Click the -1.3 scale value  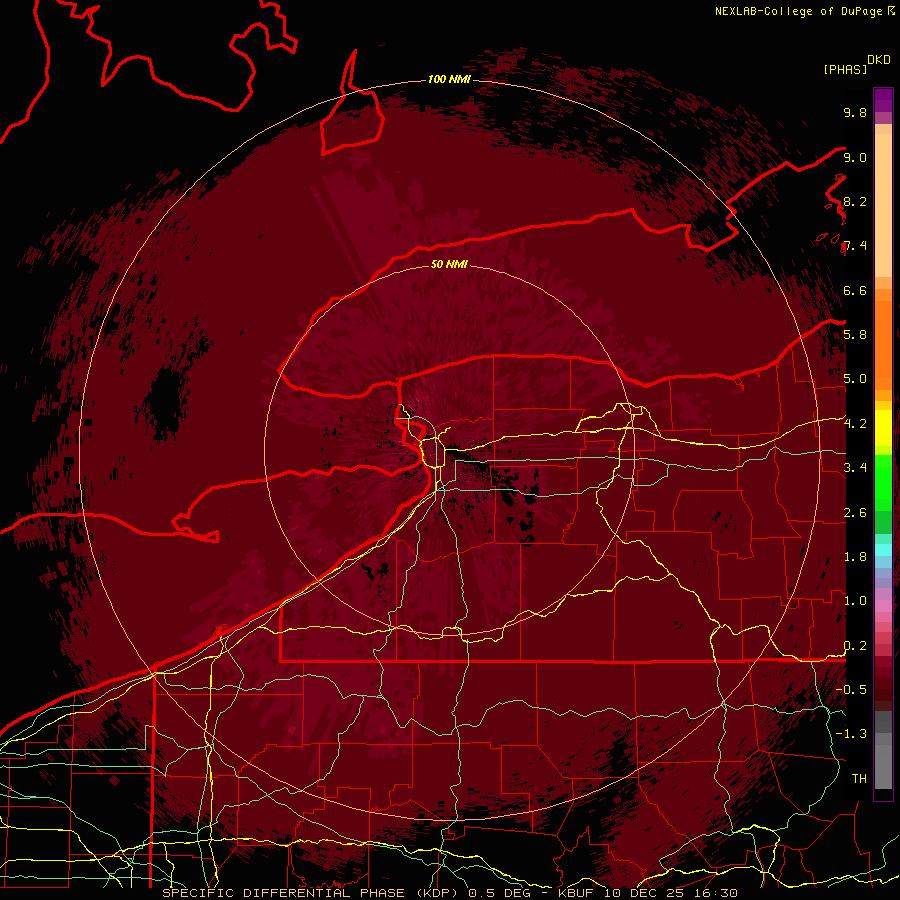pos(851,734)
